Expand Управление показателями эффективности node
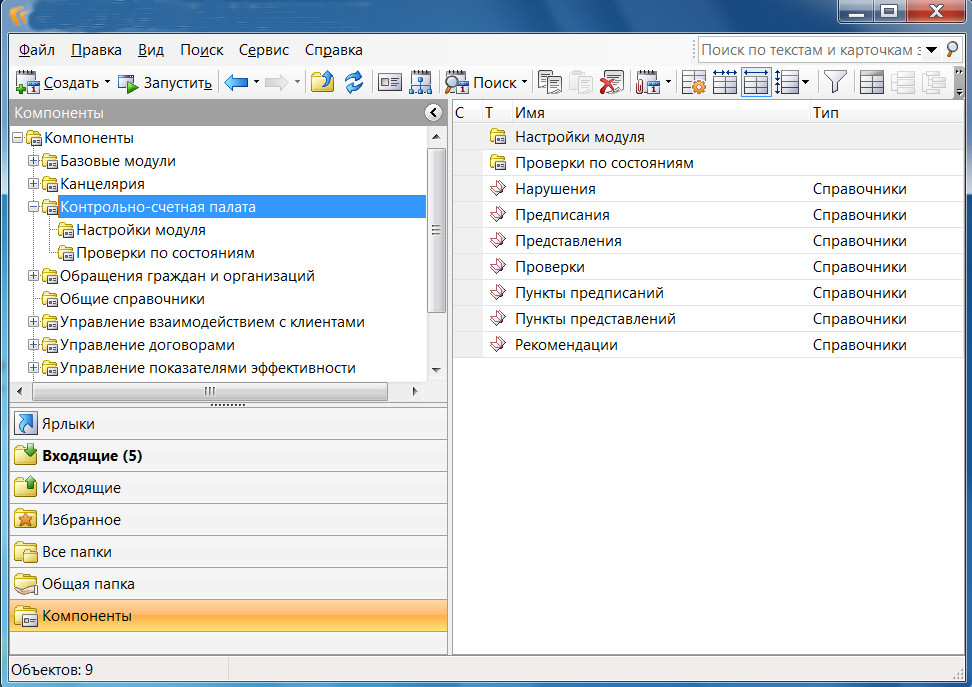The width and height of the screenshot is (972, 687). tap(33, 367)
